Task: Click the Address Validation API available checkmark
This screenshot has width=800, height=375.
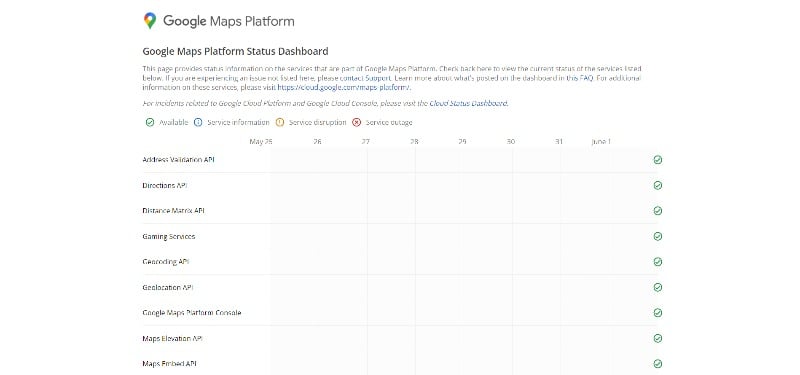Action: [x=658, y=160]
